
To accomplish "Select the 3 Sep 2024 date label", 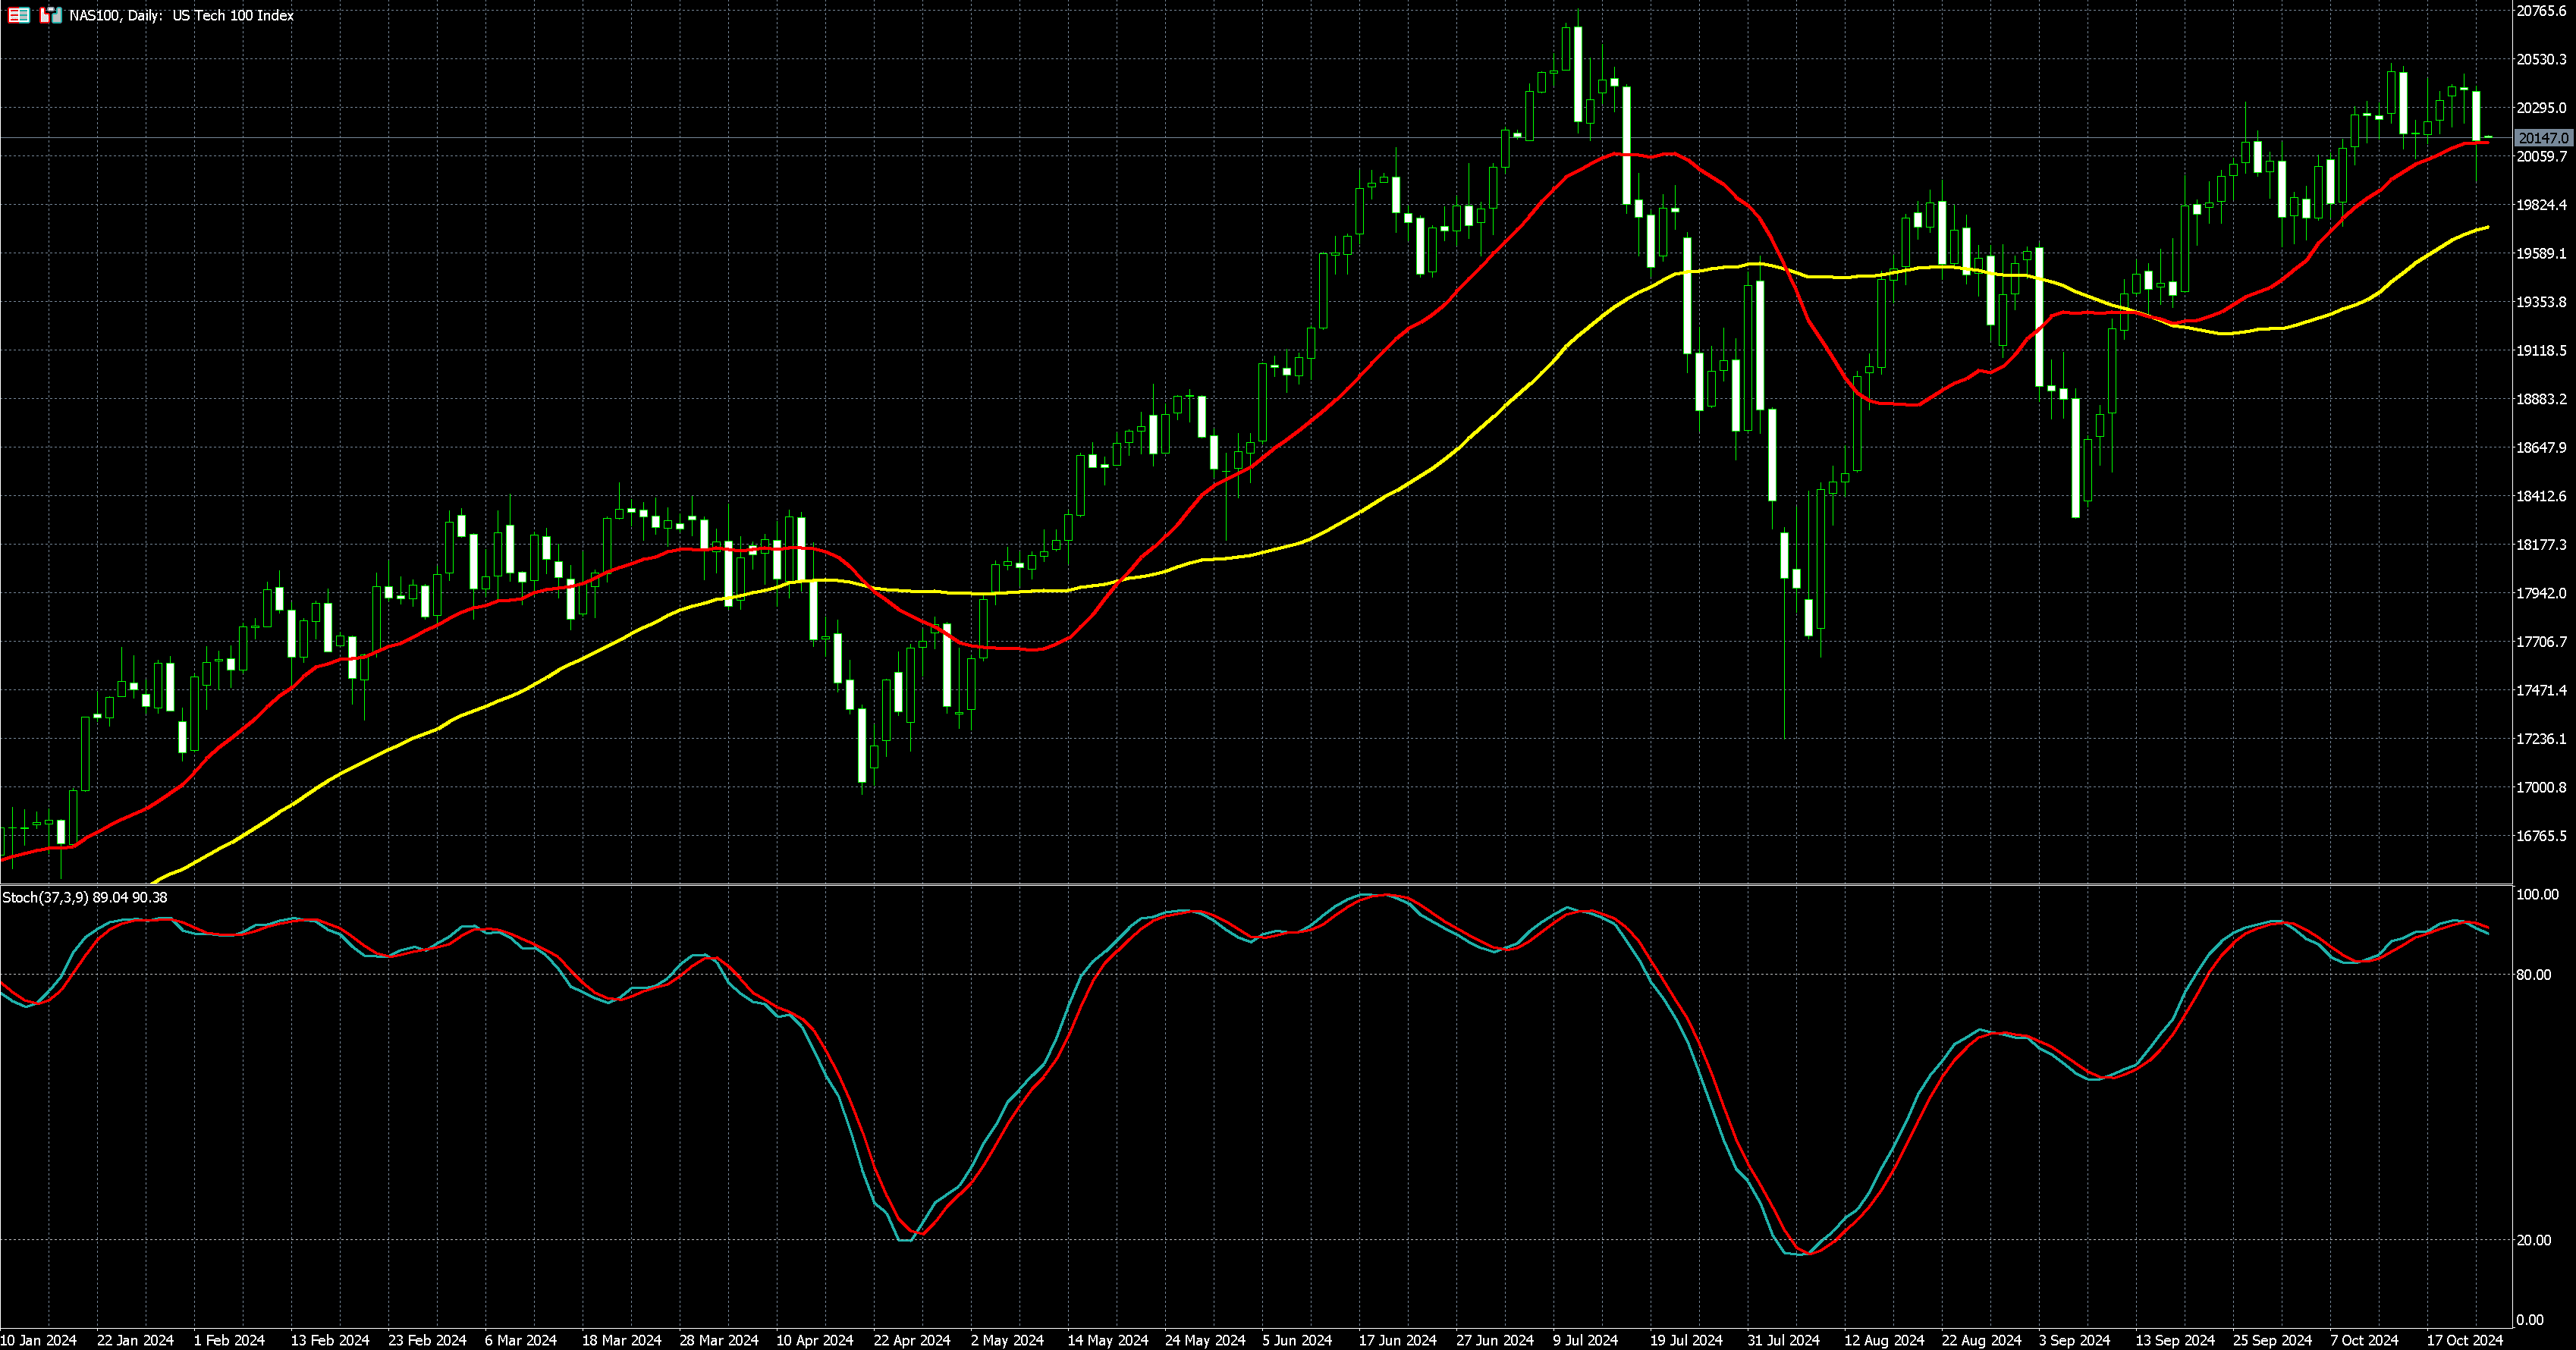I will (2074, 1340).
